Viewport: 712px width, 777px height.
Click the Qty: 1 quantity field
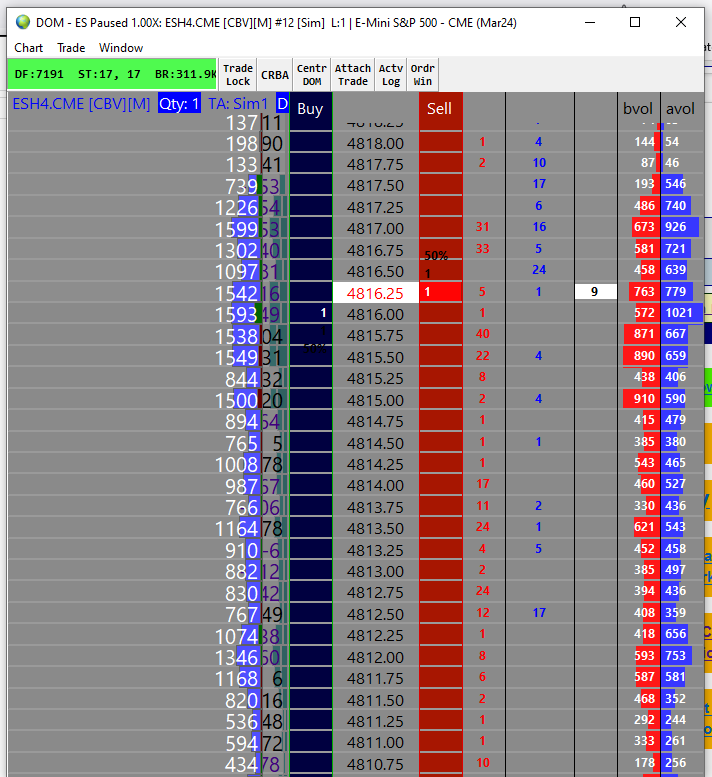[179, 104]
